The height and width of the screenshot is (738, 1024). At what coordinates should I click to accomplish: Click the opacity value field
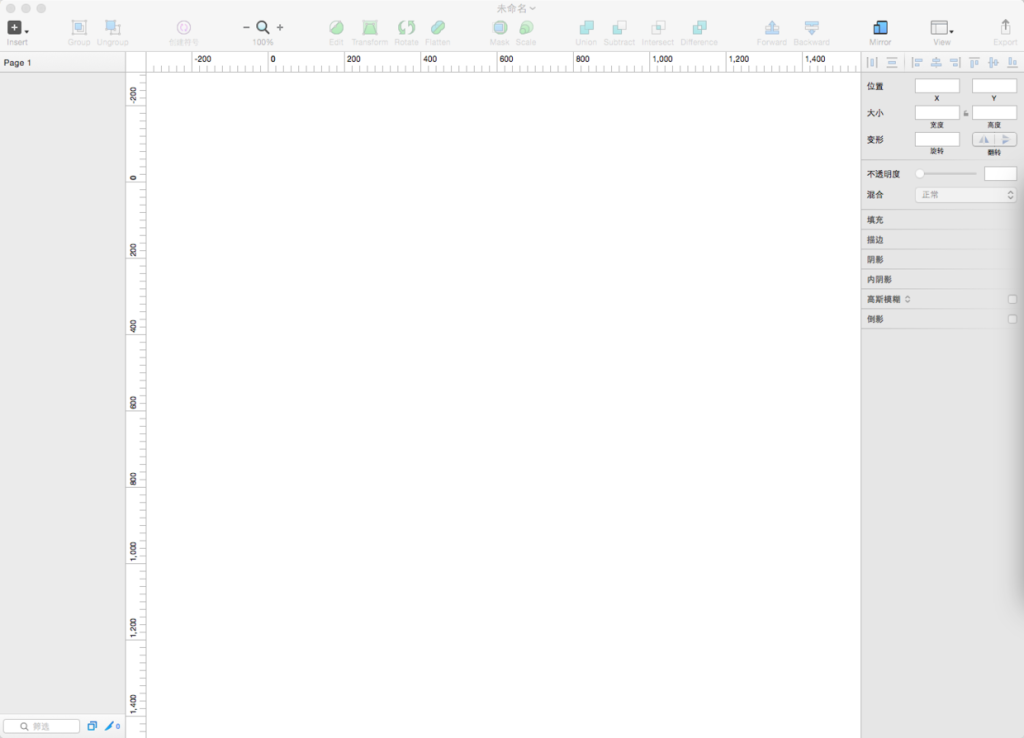[x=1000, y=173]
